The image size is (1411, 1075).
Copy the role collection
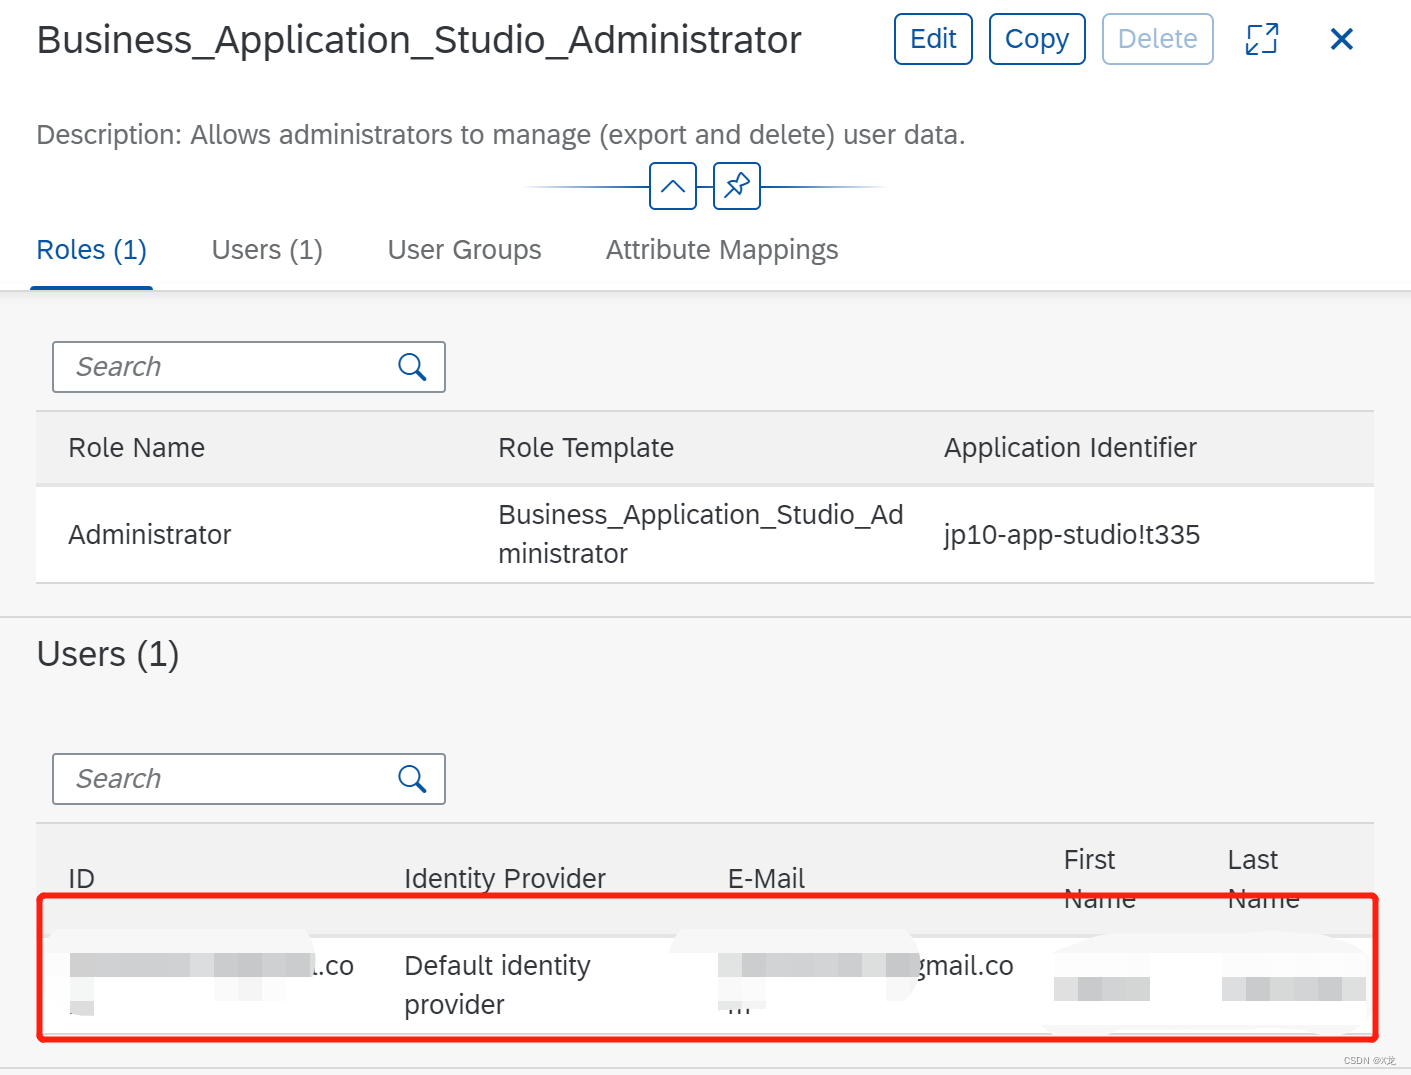coord(1036,39)
